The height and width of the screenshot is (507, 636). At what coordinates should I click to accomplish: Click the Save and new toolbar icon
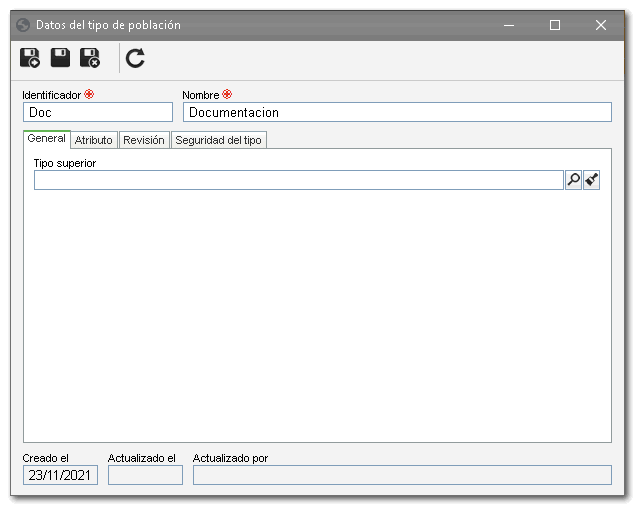[30, 58]
